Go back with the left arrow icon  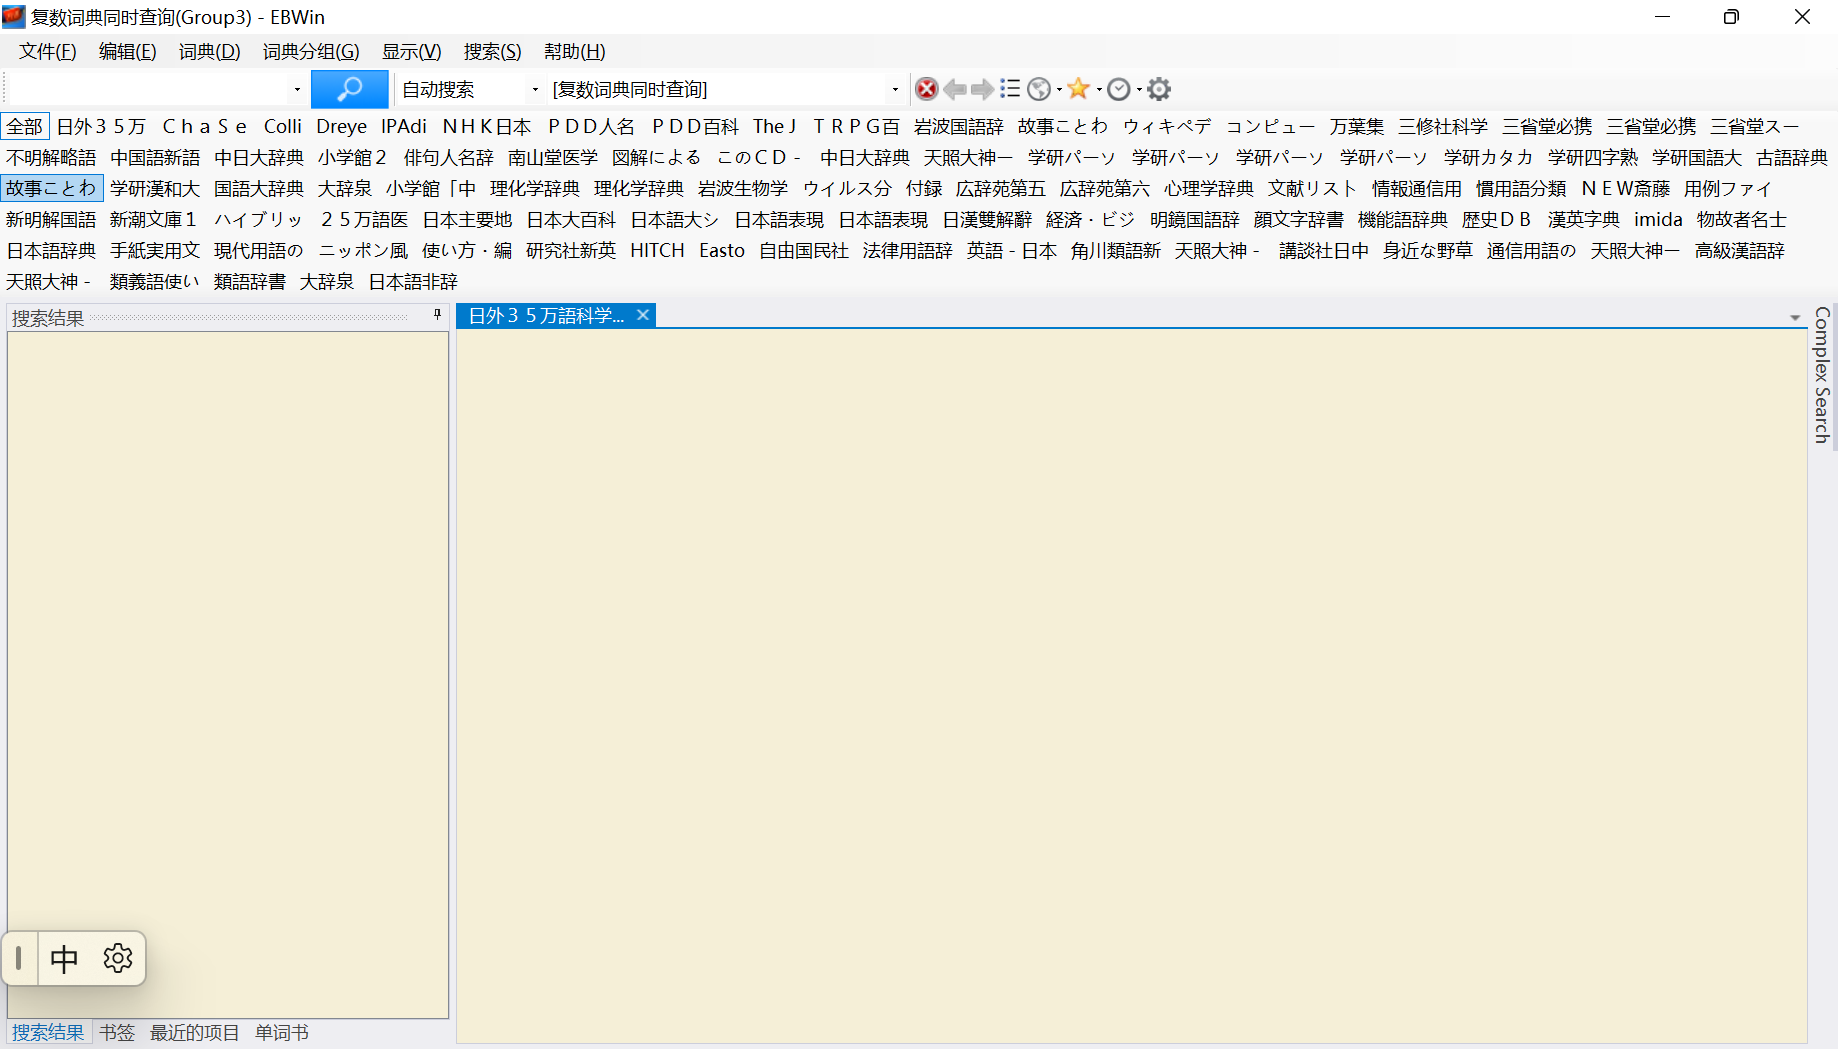click(955, 90)
